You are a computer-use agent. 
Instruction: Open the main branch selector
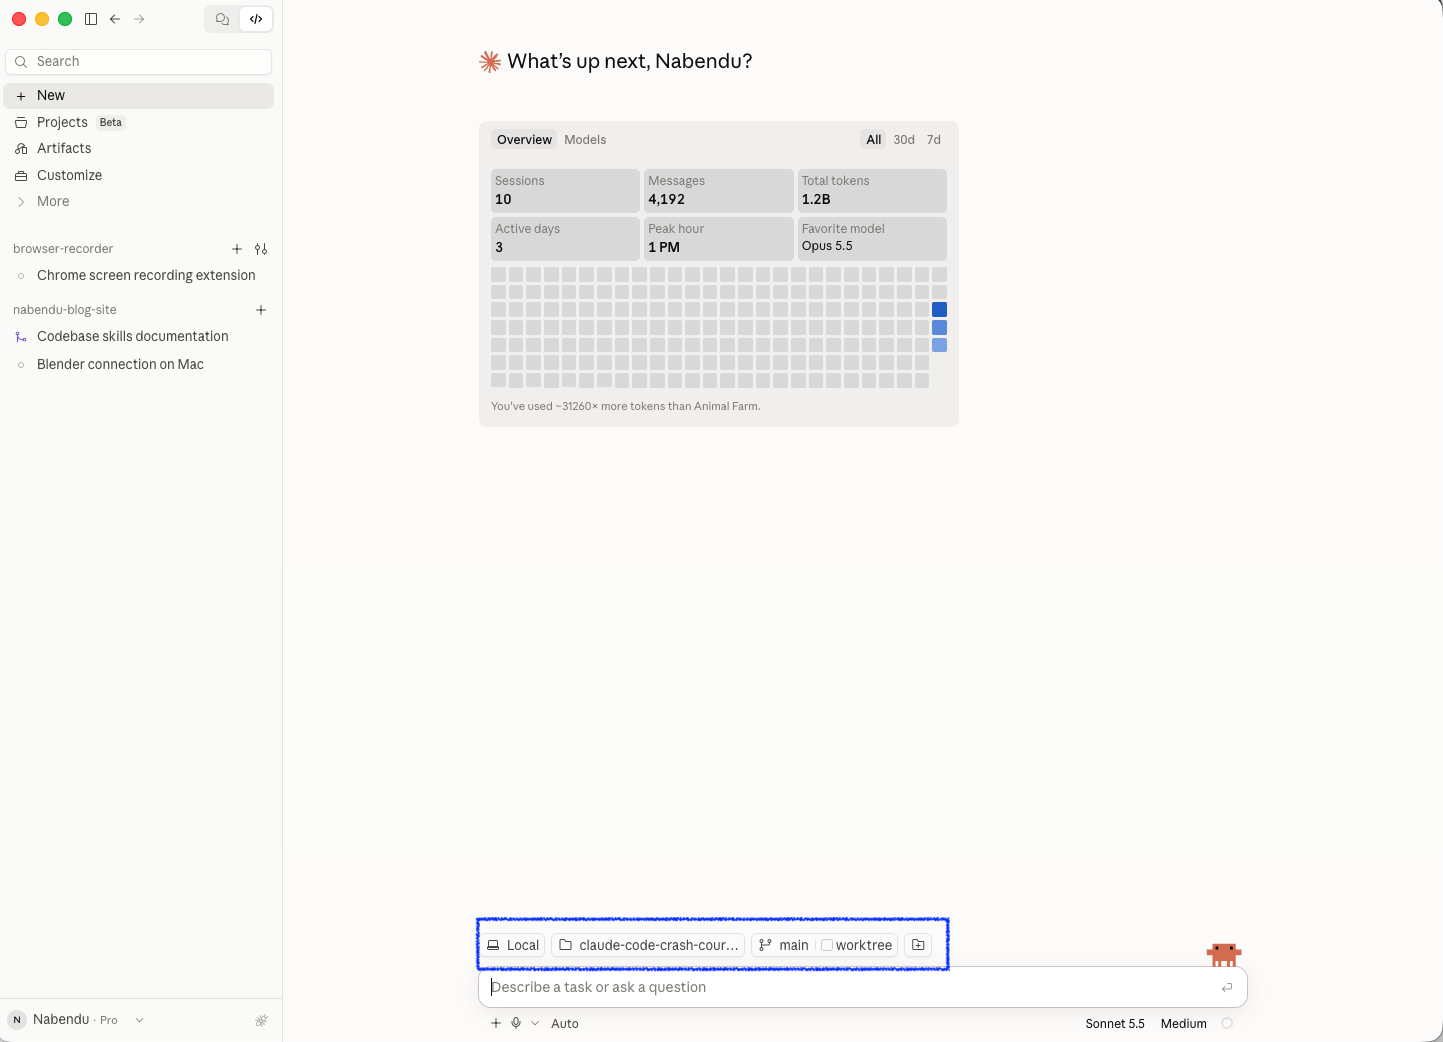[x=783, y=945]
